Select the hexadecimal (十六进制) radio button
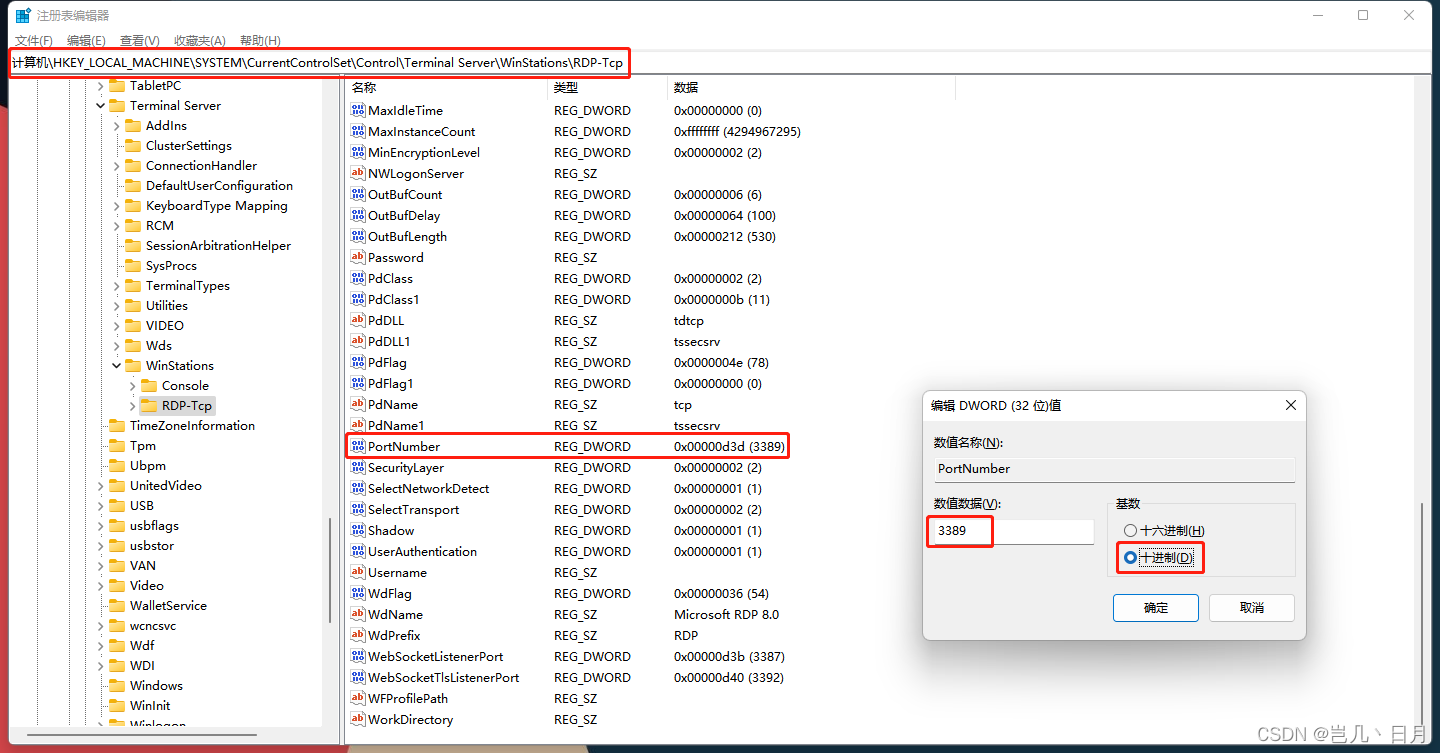The width and height of the screenshot is (1440, 753). point(1130,531)
